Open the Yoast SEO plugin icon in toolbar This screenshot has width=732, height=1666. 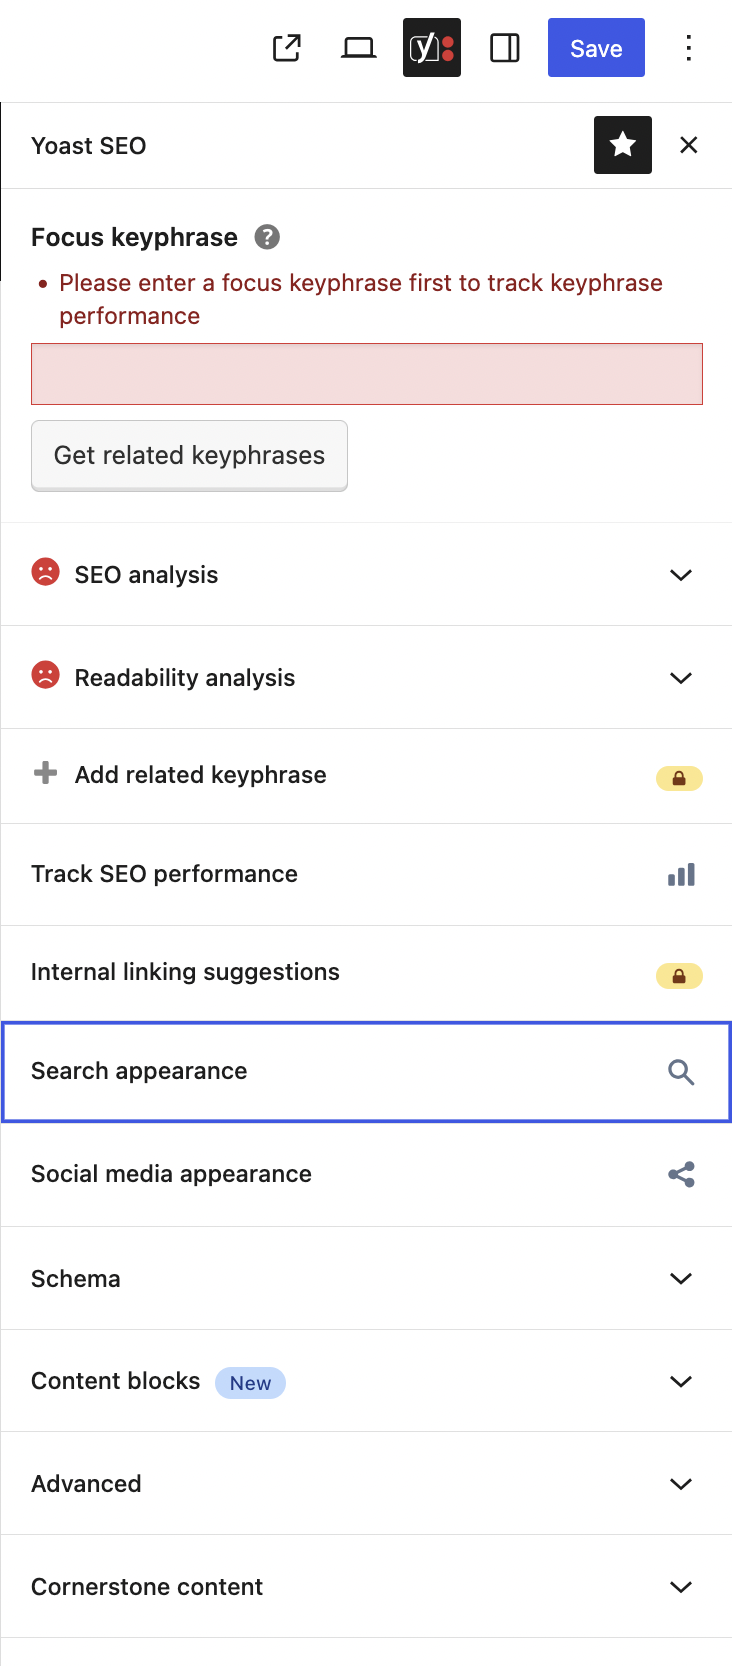pyautogui.click(x=431, y=47)
